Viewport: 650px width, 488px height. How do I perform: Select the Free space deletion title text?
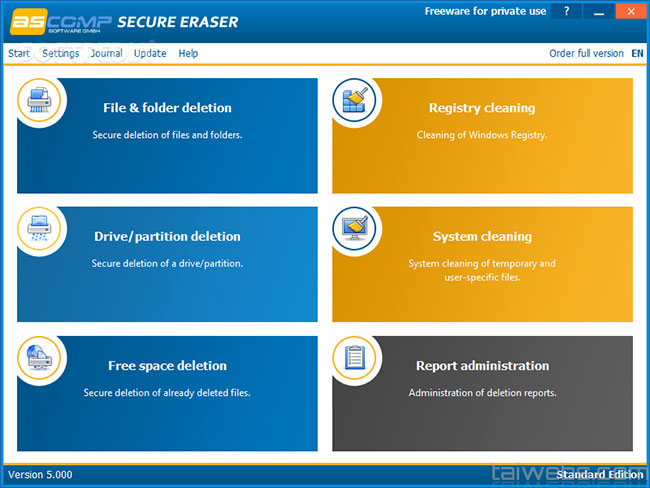click(x=167, y=366)
